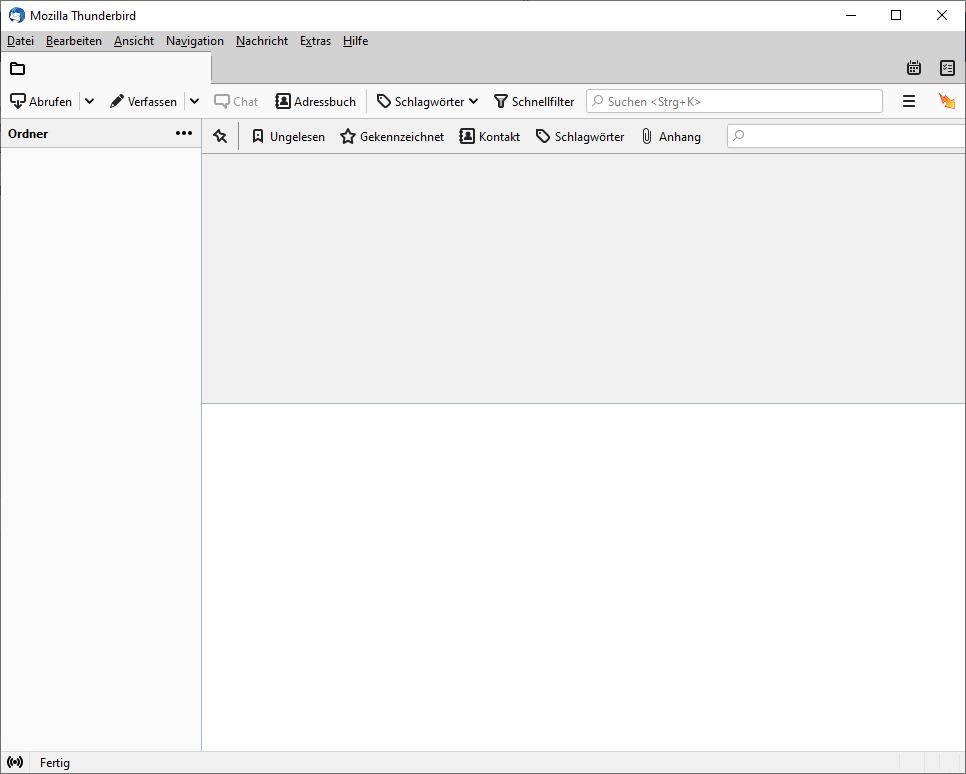This screenshot has height=774, width=966.
Task: Click the online status icon in status bar
Action: (x=15, y=763)
